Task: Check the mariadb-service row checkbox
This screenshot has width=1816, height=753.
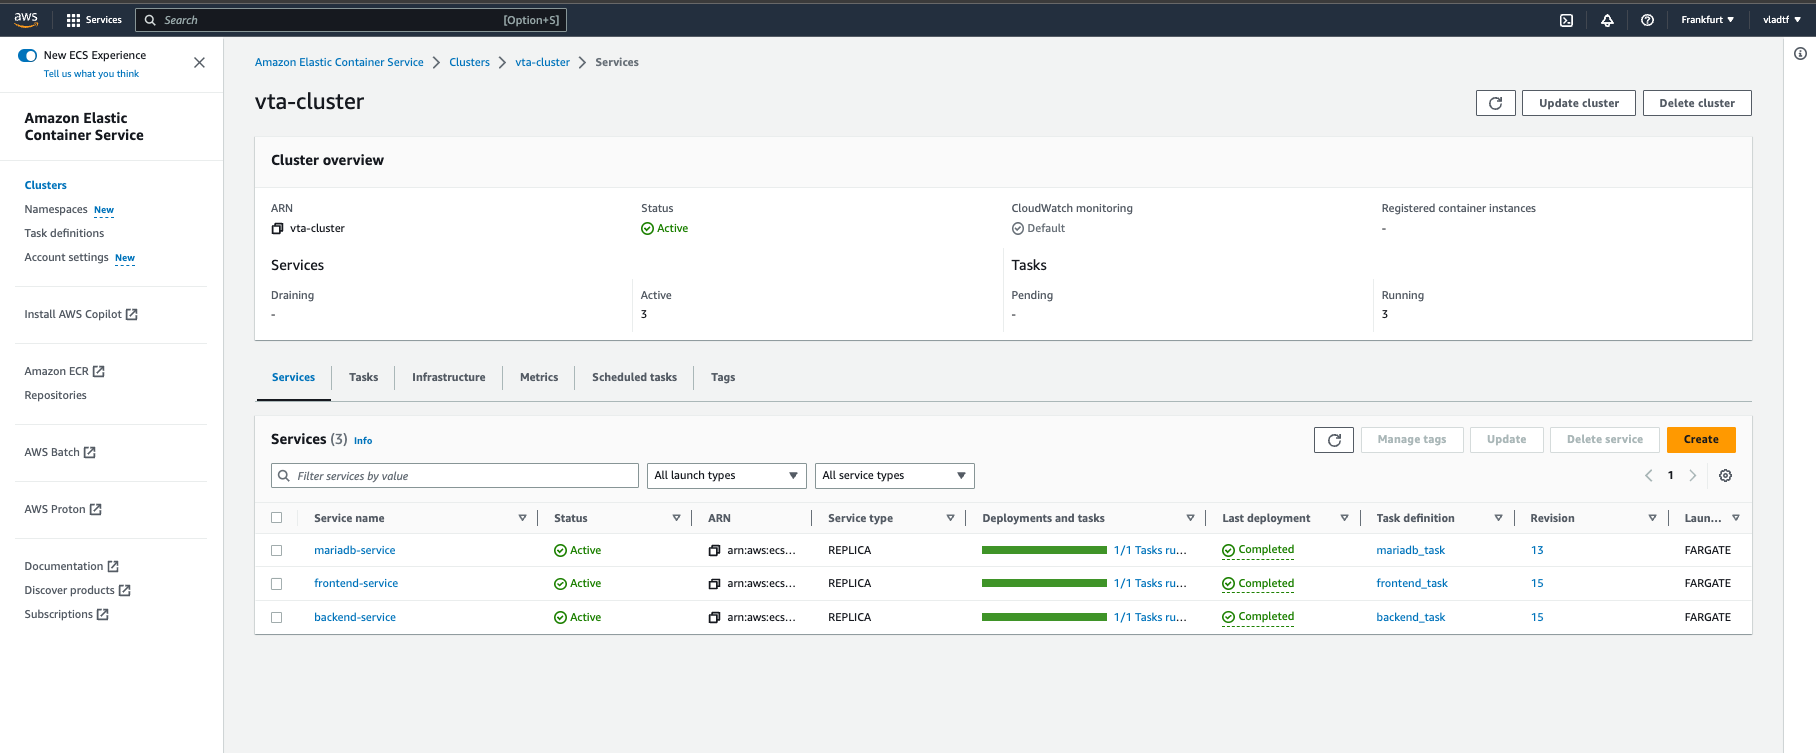Action: click(277, 551)
